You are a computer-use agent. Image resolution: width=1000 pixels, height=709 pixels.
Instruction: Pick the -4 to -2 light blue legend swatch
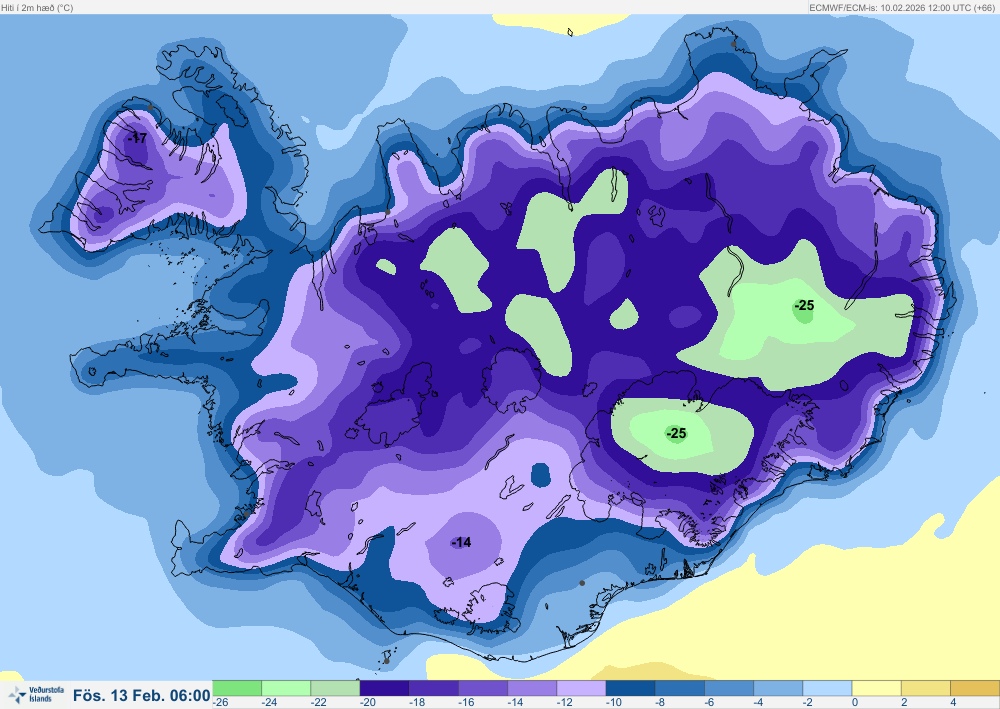pyautogui.click(x=778, y=688)
